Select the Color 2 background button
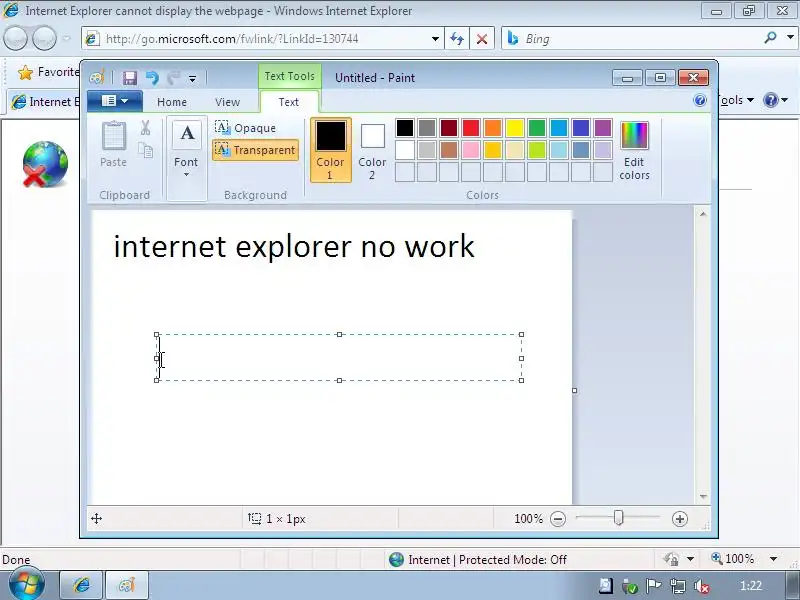 point(372,150)
